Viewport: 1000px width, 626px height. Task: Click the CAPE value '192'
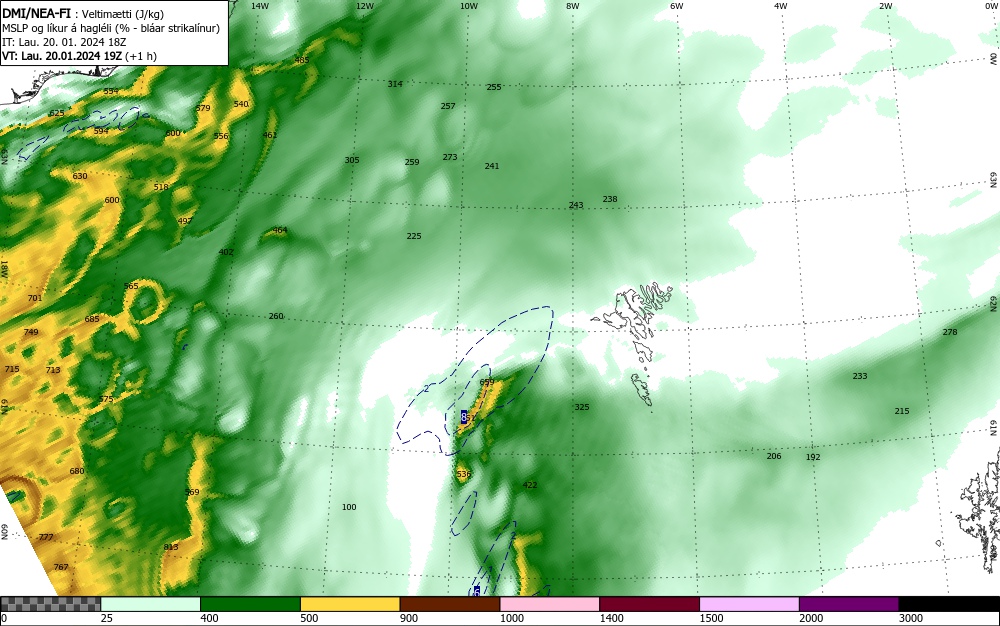pyautogui.click(x=813, y=457)
